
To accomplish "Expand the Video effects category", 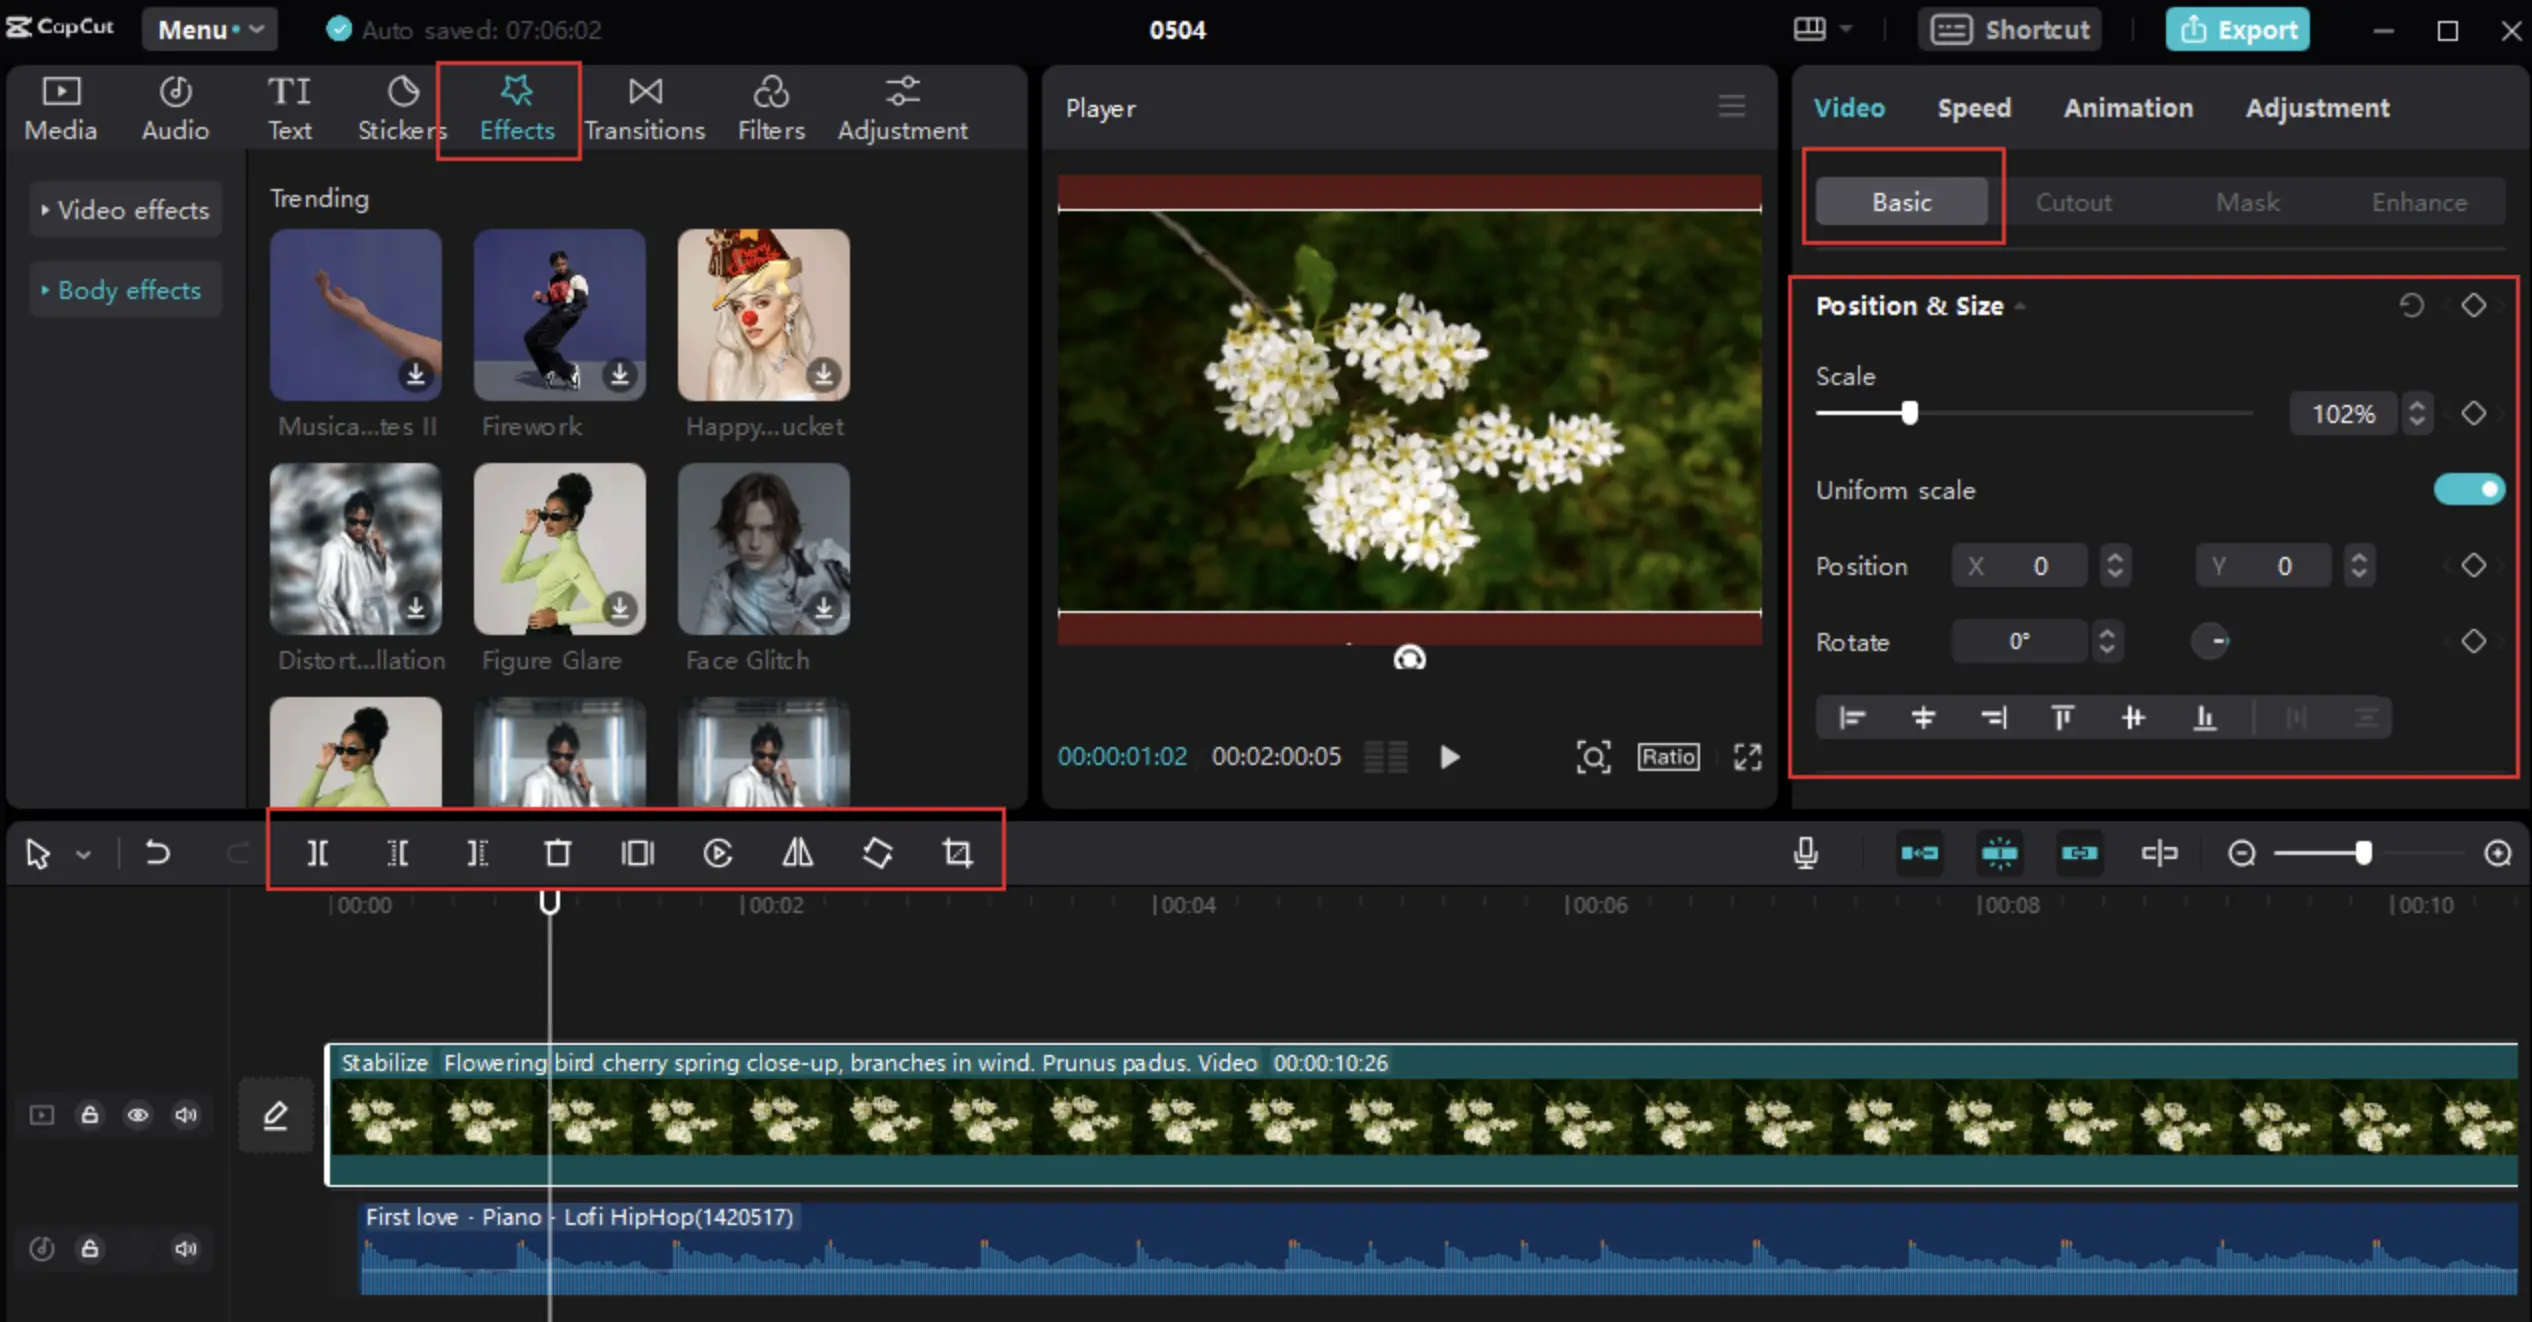I will [x=125, y=210].
